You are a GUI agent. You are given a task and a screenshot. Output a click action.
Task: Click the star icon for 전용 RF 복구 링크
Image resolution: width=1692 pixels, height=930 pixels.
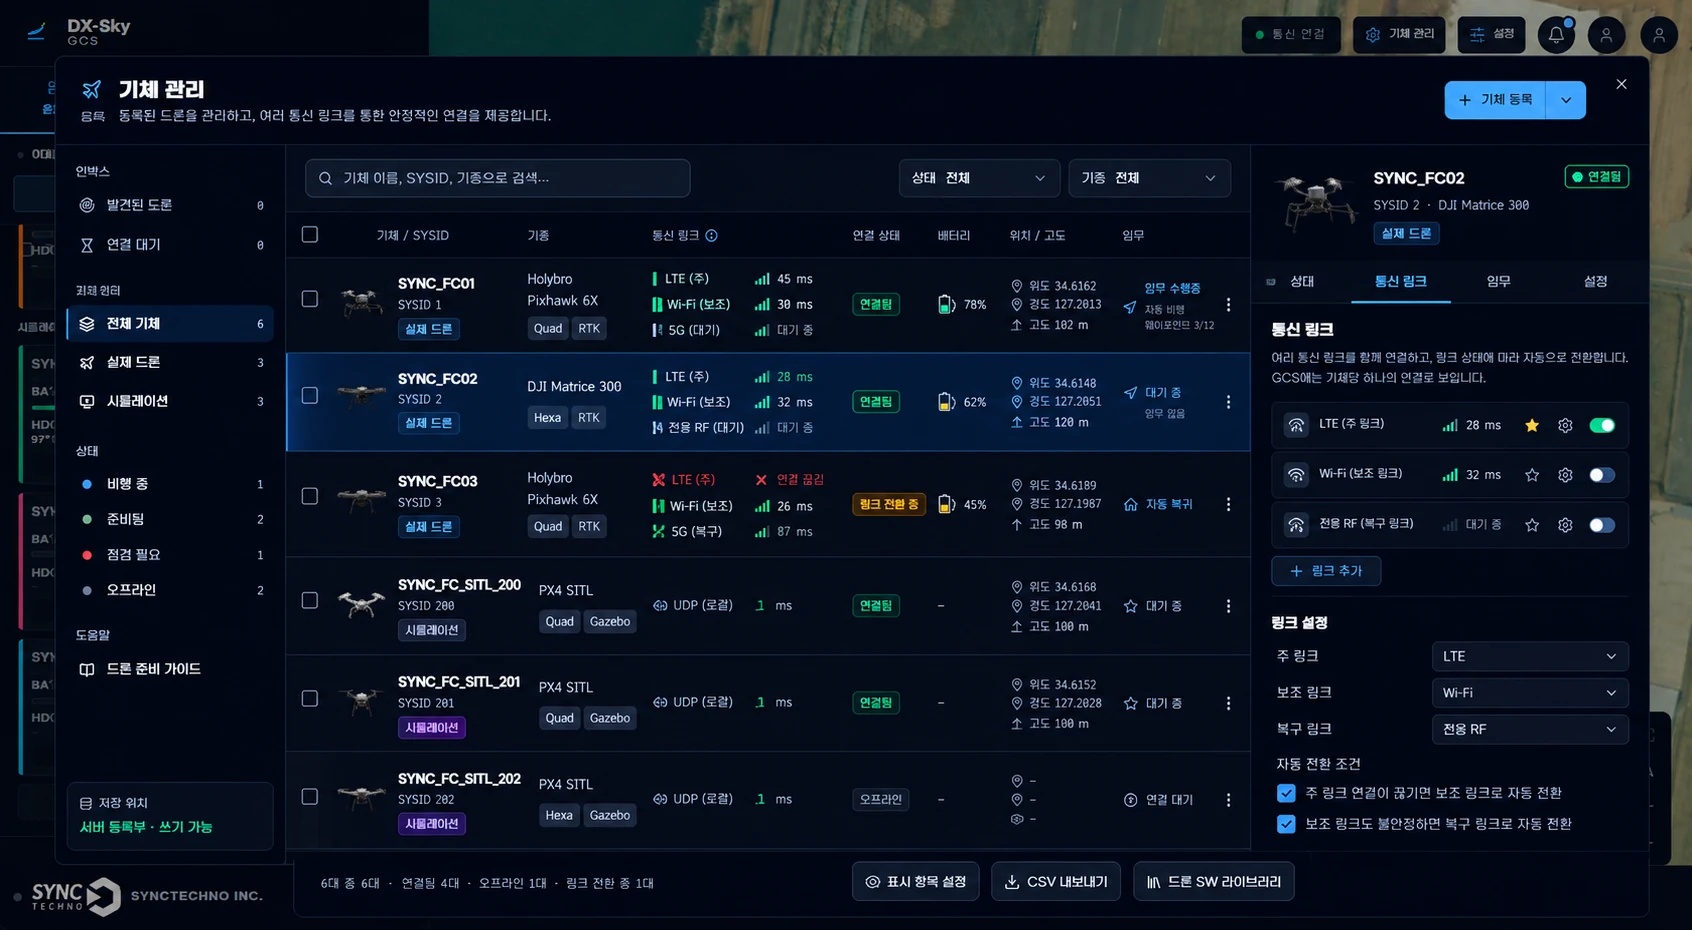point(1532,525)
